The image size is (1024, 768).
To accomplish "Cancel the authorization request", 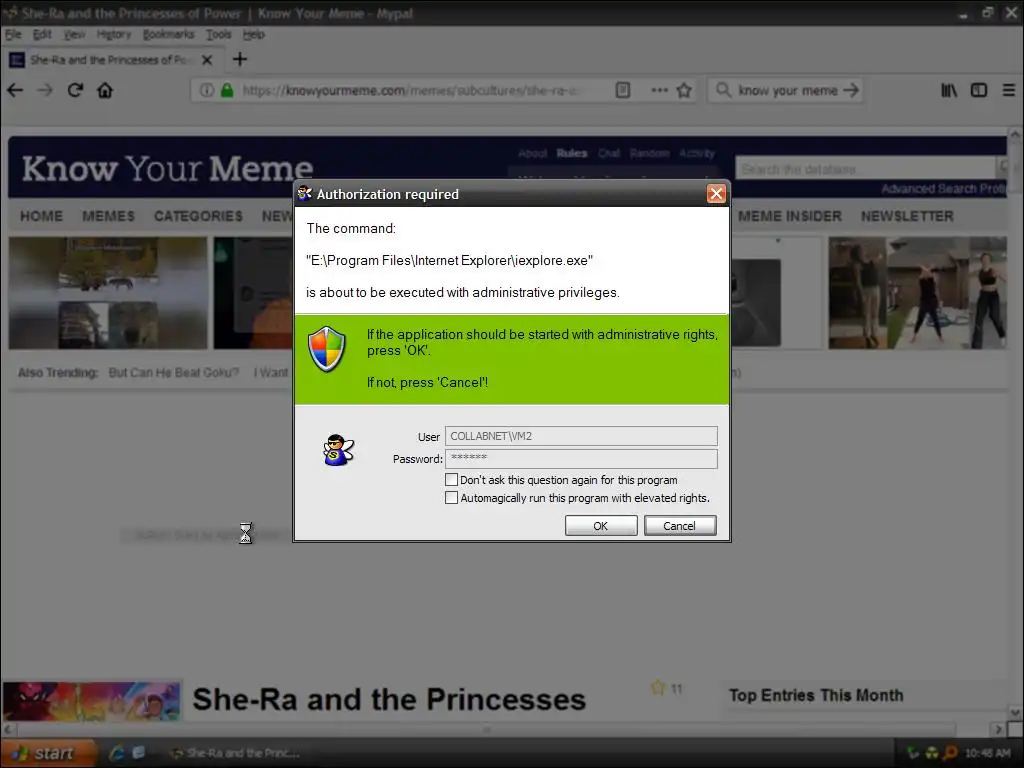I will pyautogui.click(x=680, y=526).
